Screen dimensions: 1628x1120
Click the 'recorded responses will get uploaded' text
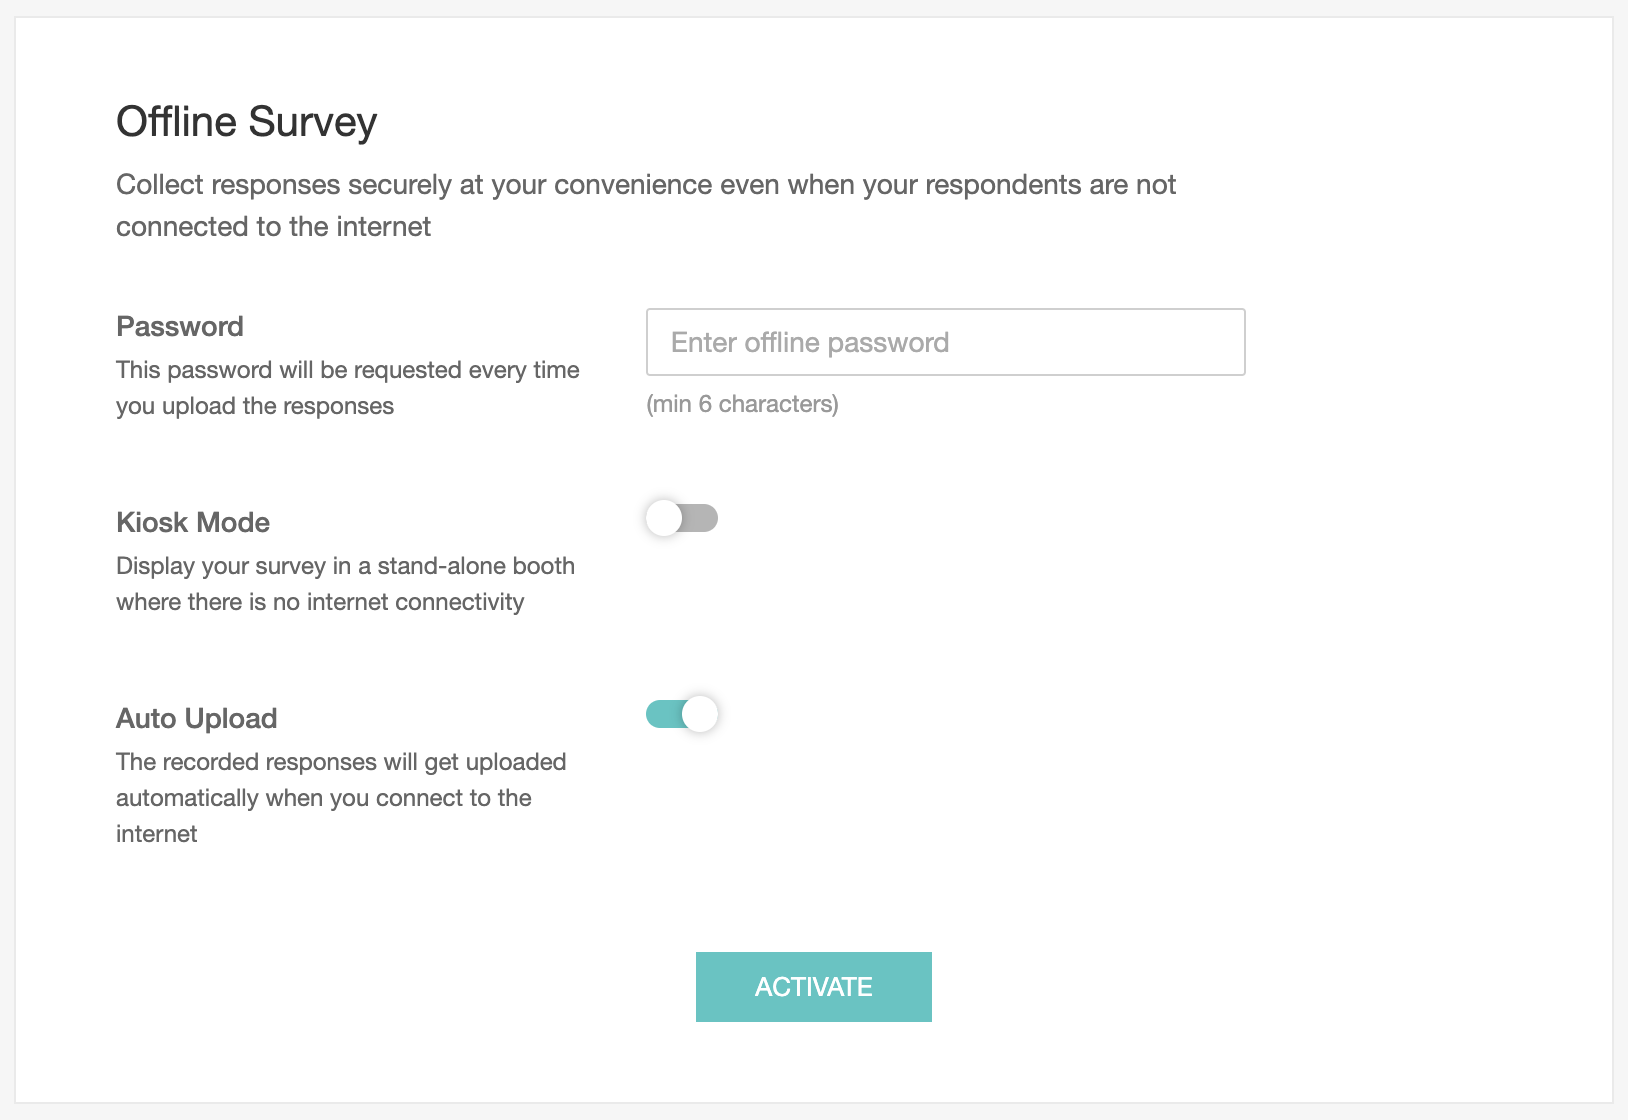pyautogui.click(x=341, y=762)
